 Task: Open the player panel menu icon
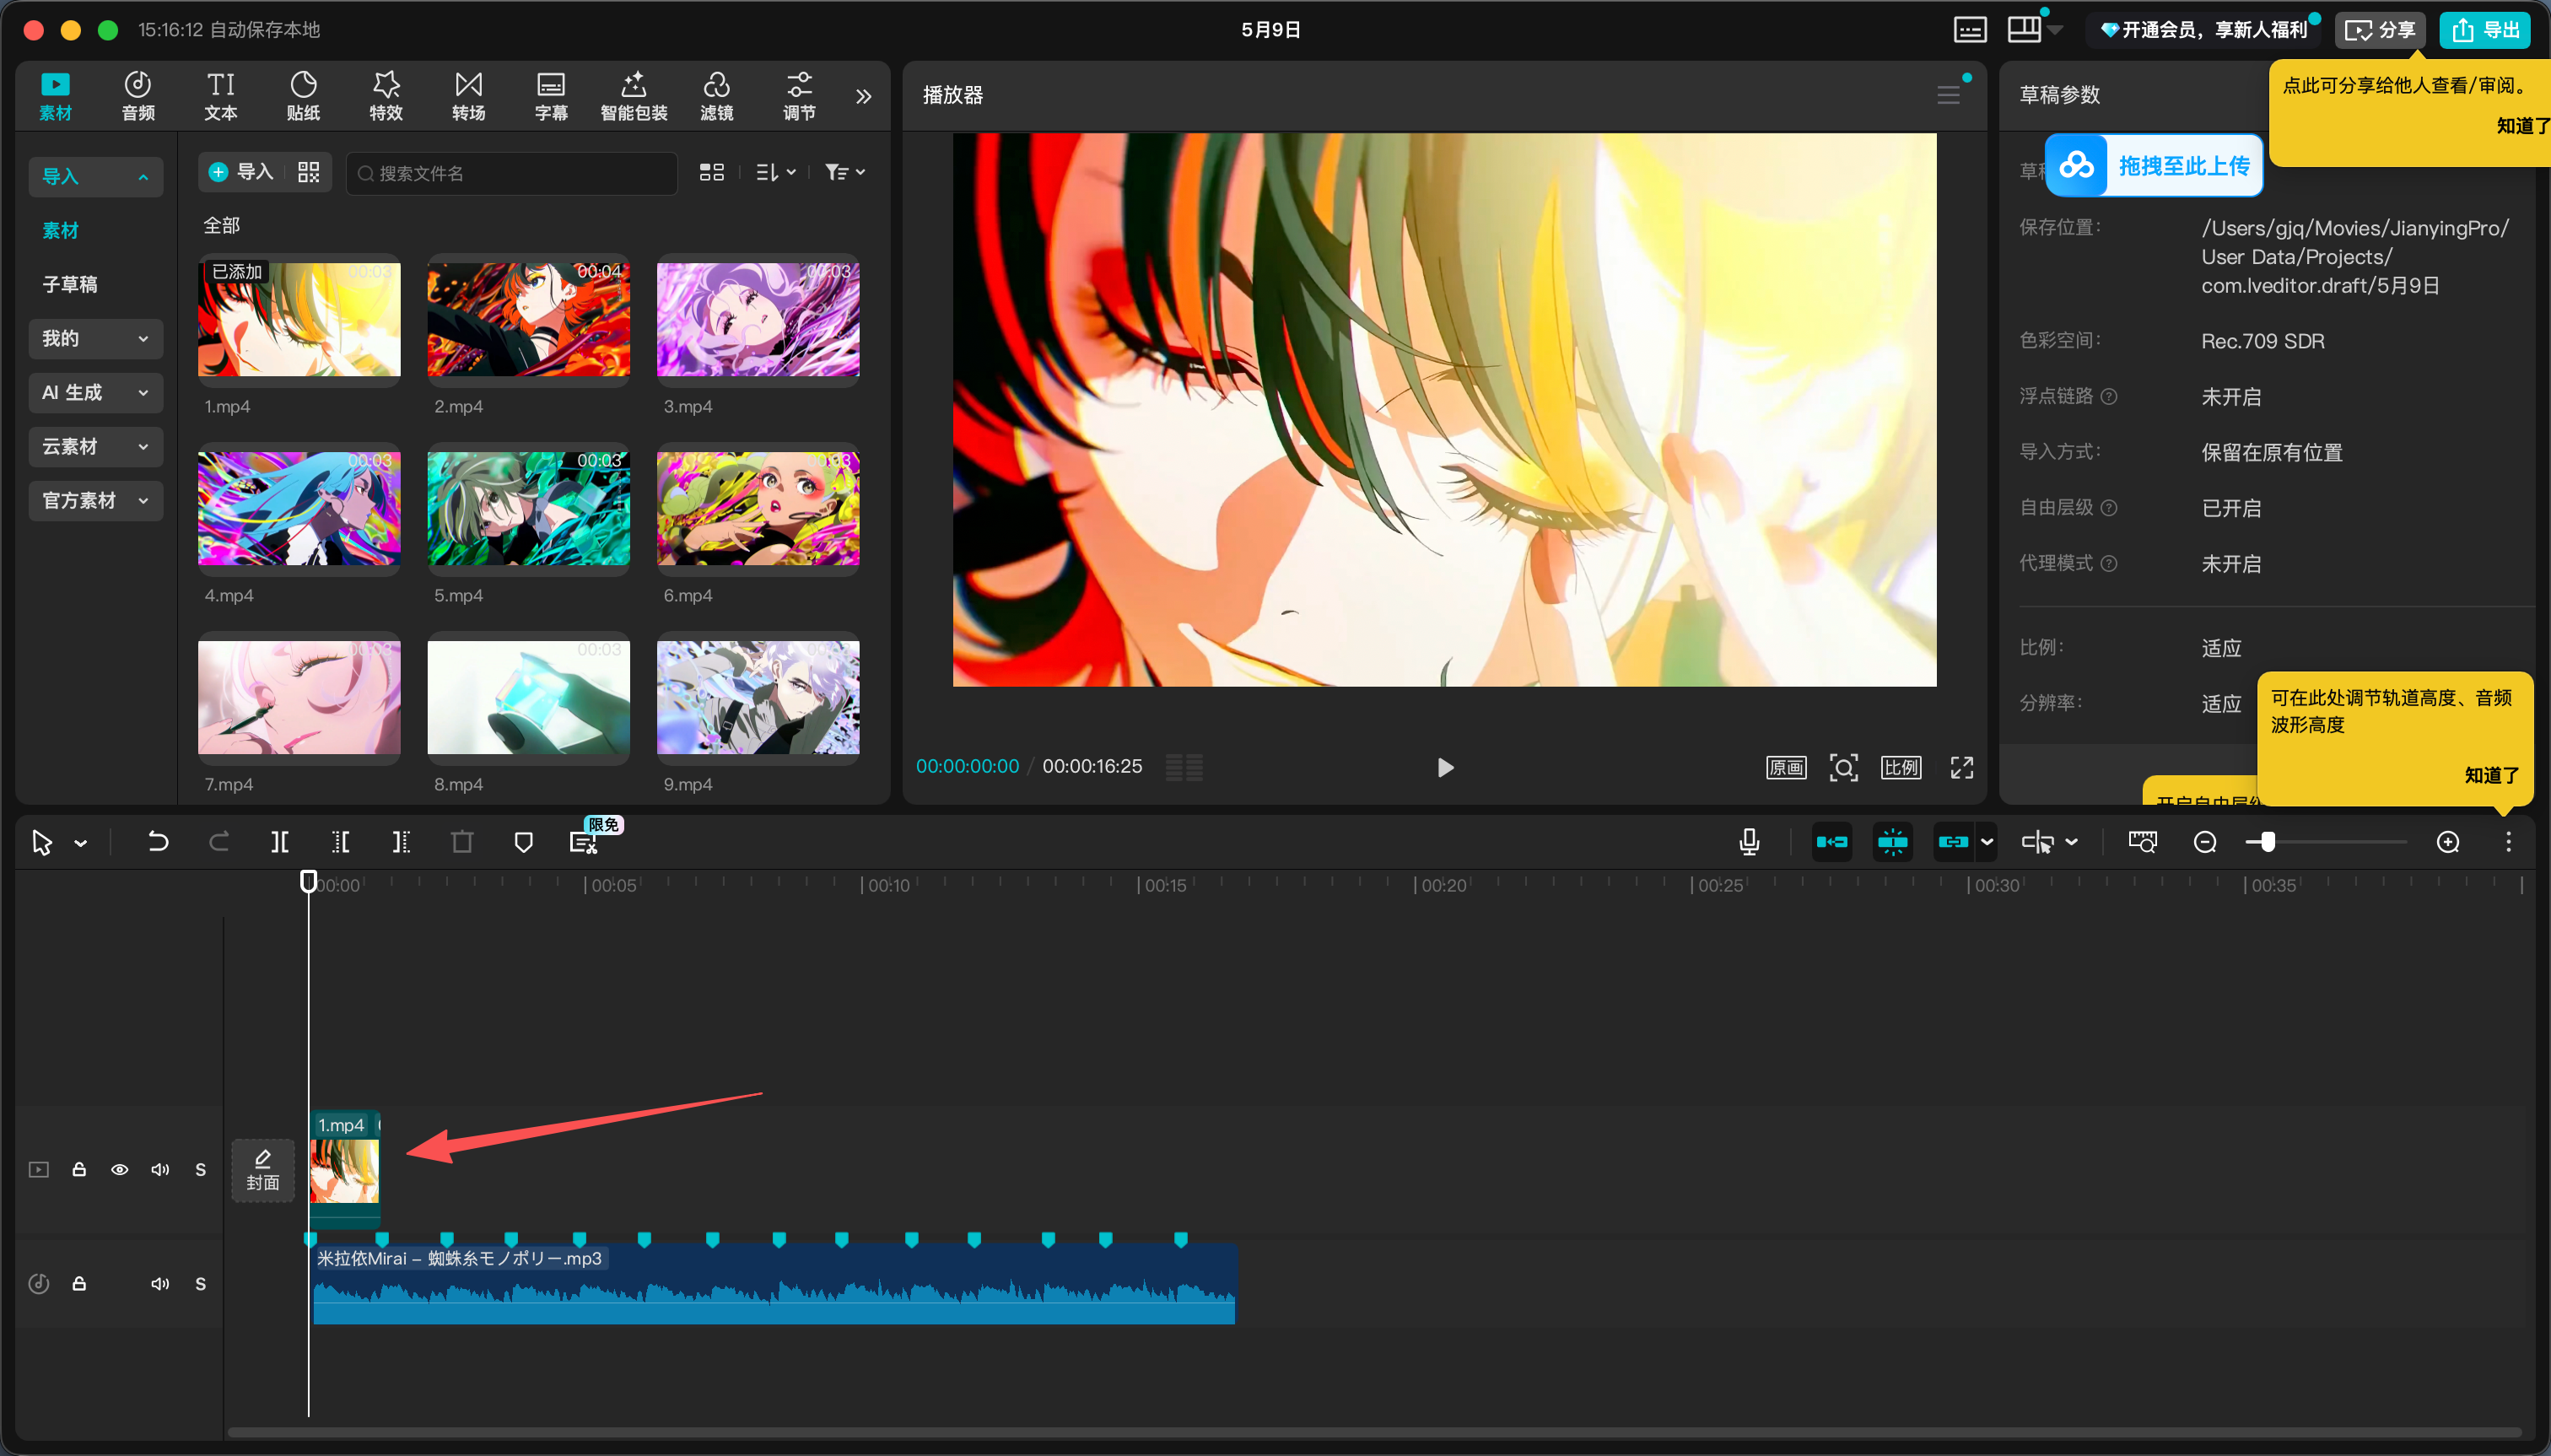coord(1948,95)
